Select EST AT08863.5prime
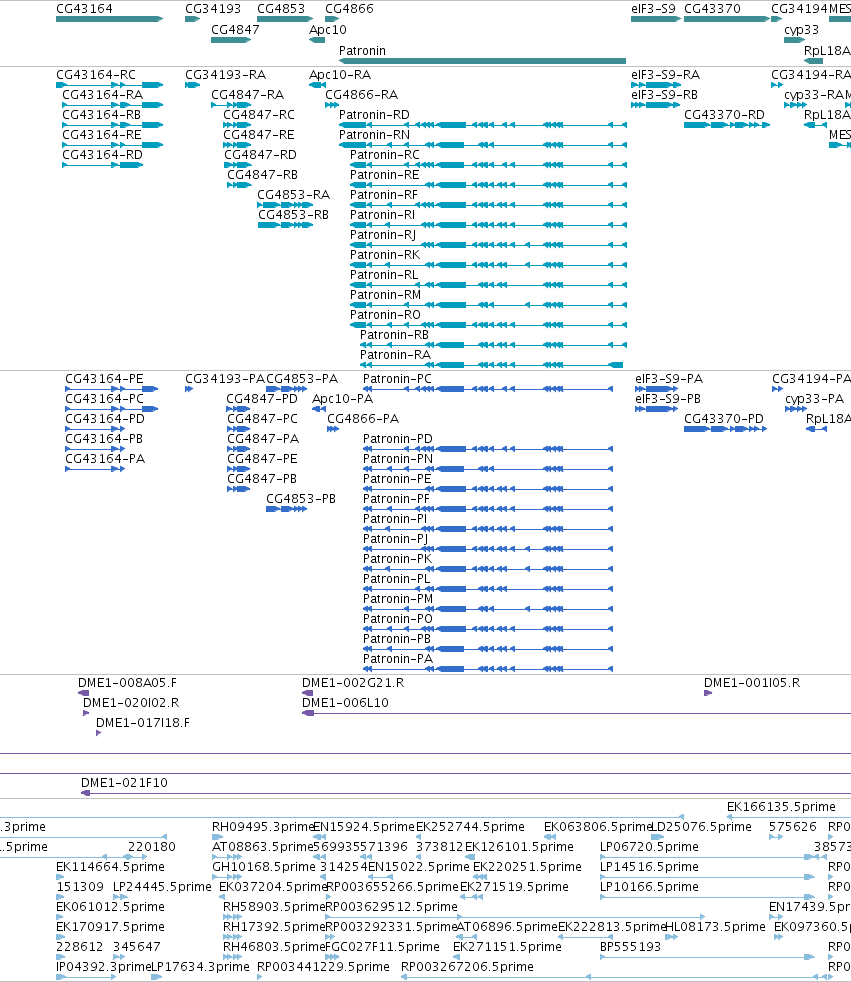 262,847
